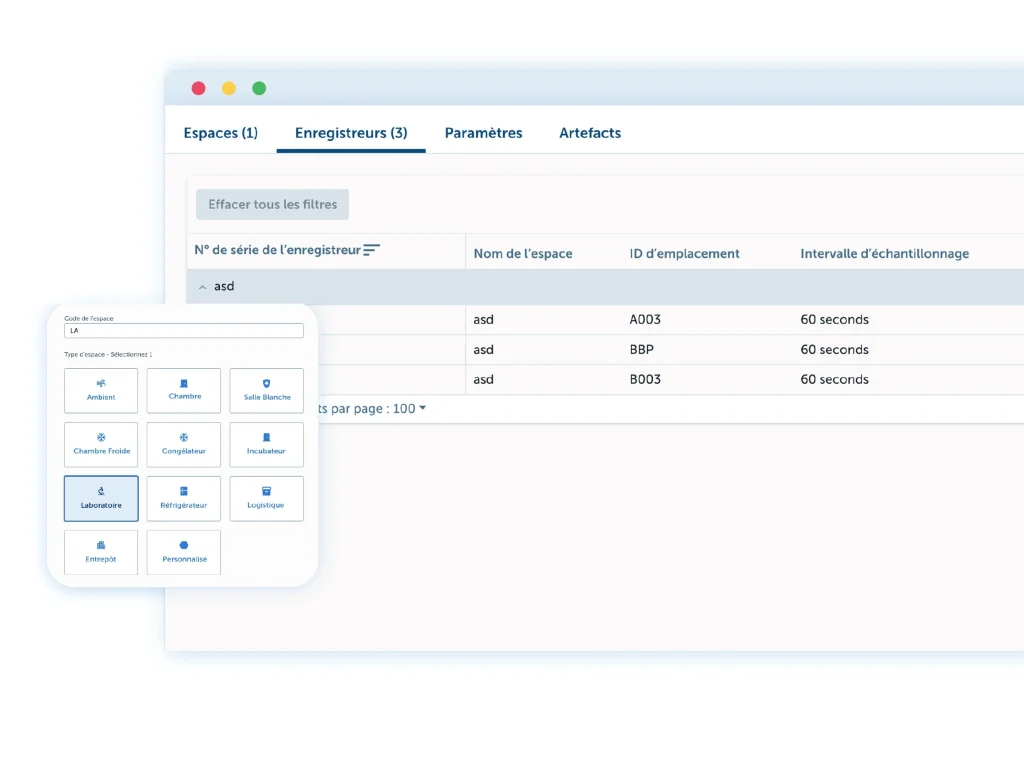
Task: Choose the Logistique box tile
Action: coord(266,498)
